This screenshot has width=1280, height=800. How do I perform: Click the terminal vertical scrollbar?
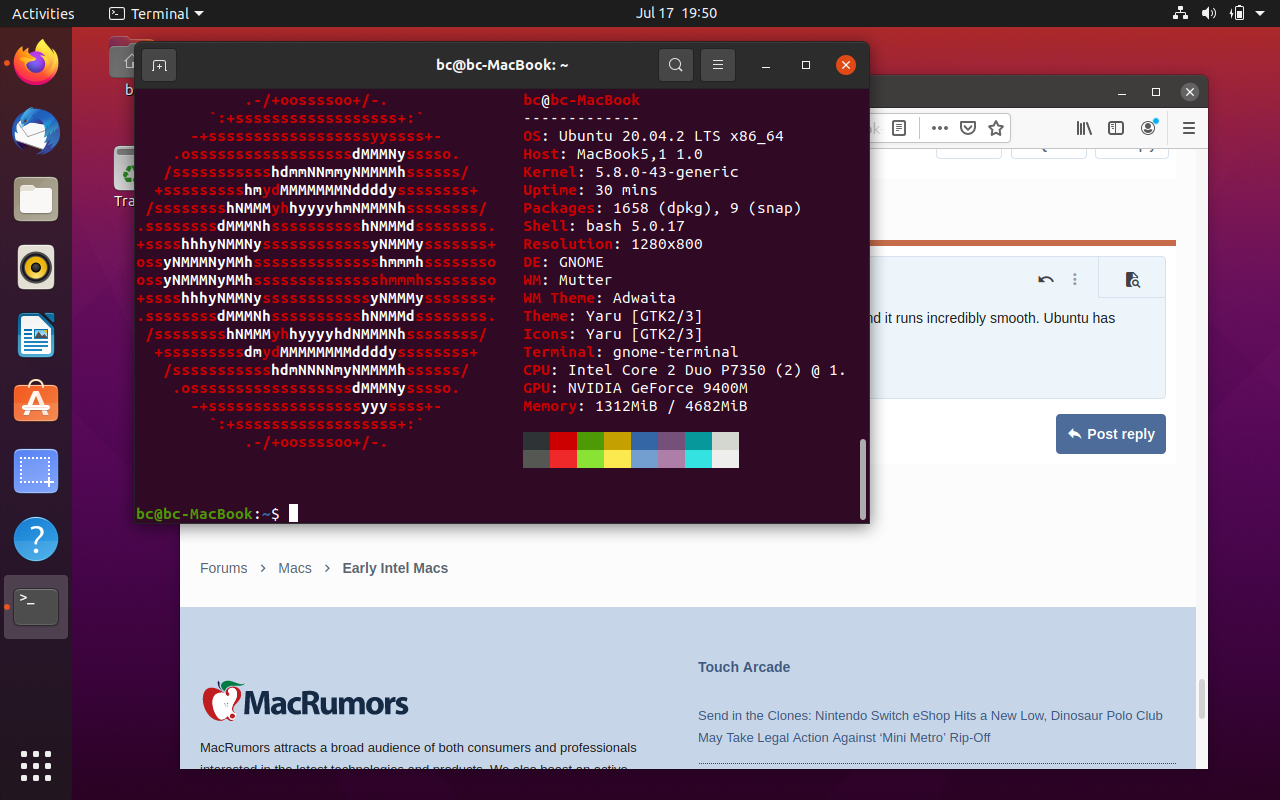(x=864, y=479)
